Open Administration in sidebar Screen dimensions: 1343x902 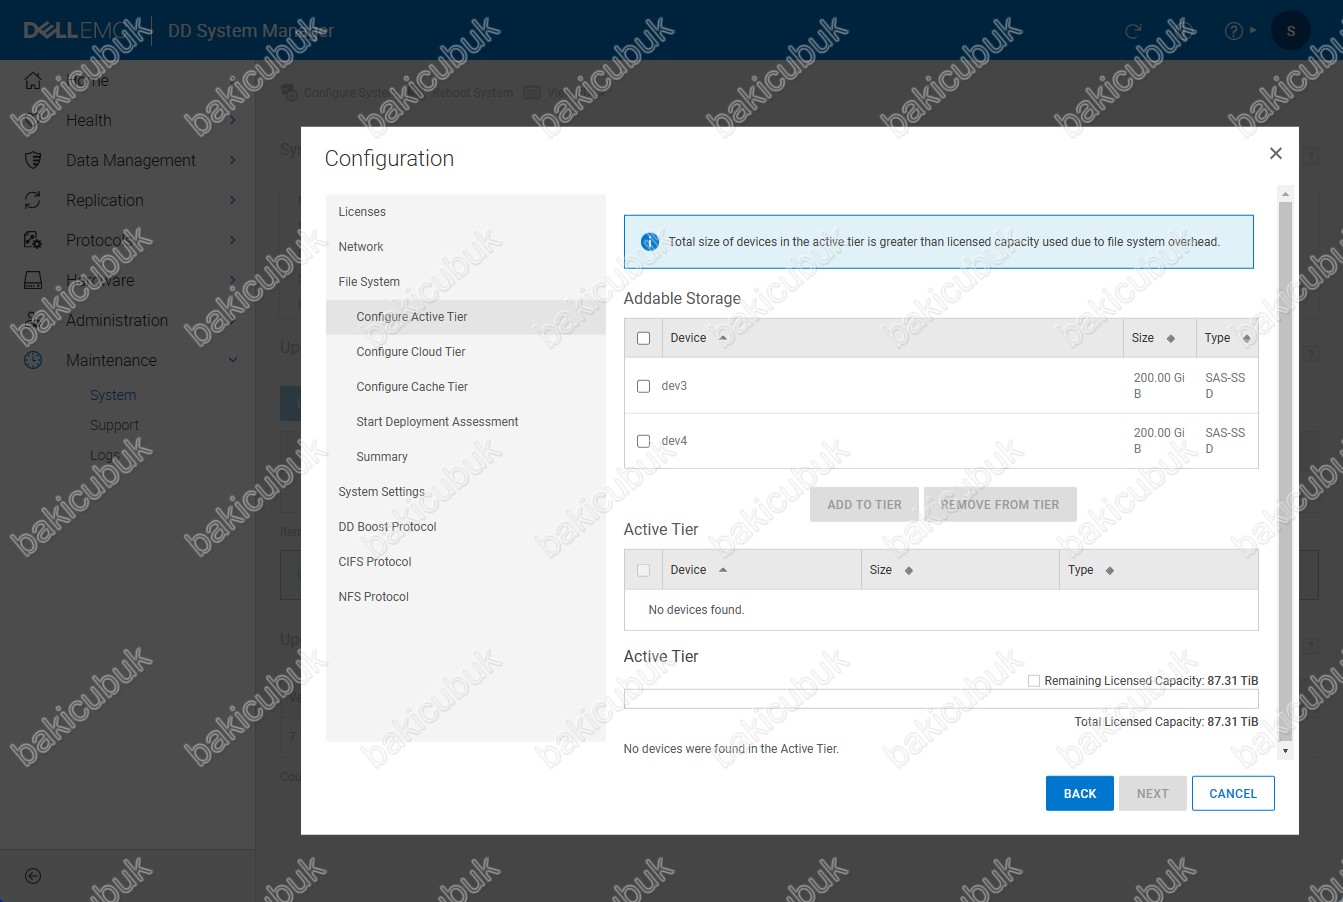[117, 320]
